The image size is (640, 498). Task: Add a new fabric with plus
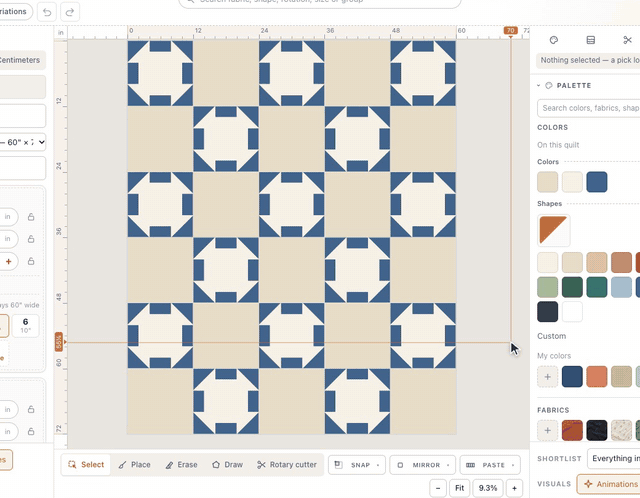tap(547, 431)
